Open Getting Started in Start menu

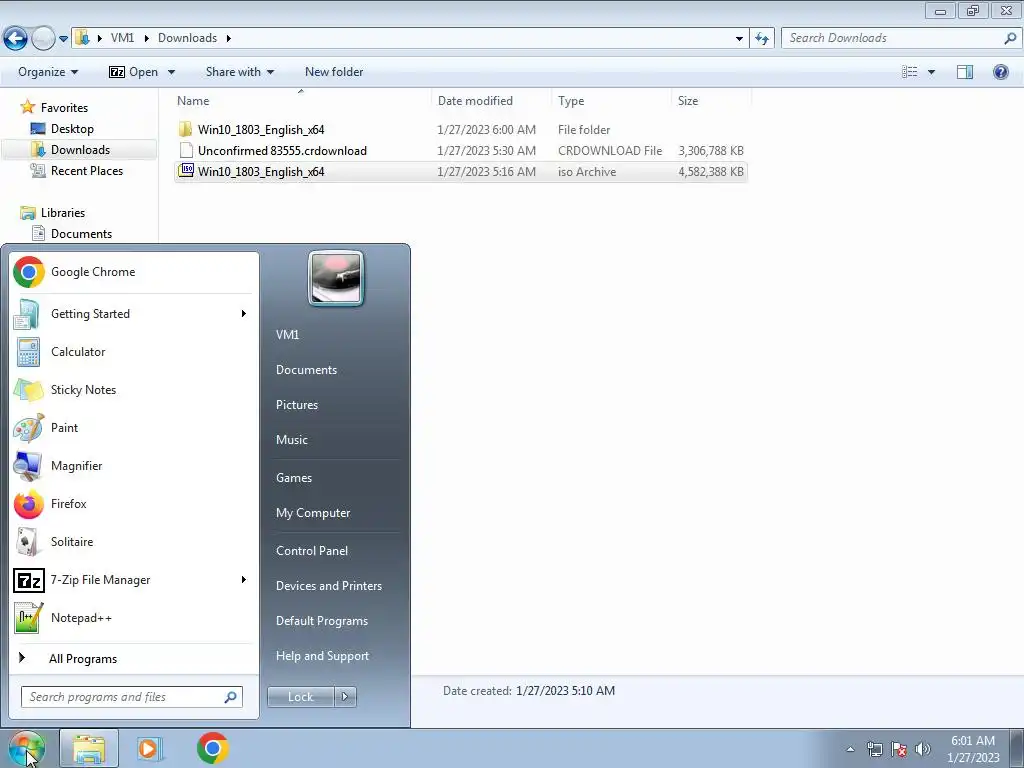pyautogui.click(x=133, y=313)
